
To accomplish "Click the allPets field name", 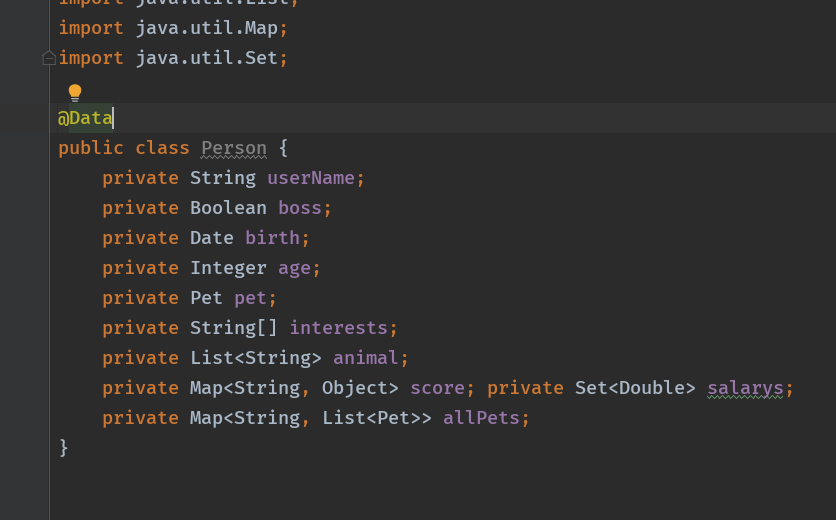I will coord(481,418).
